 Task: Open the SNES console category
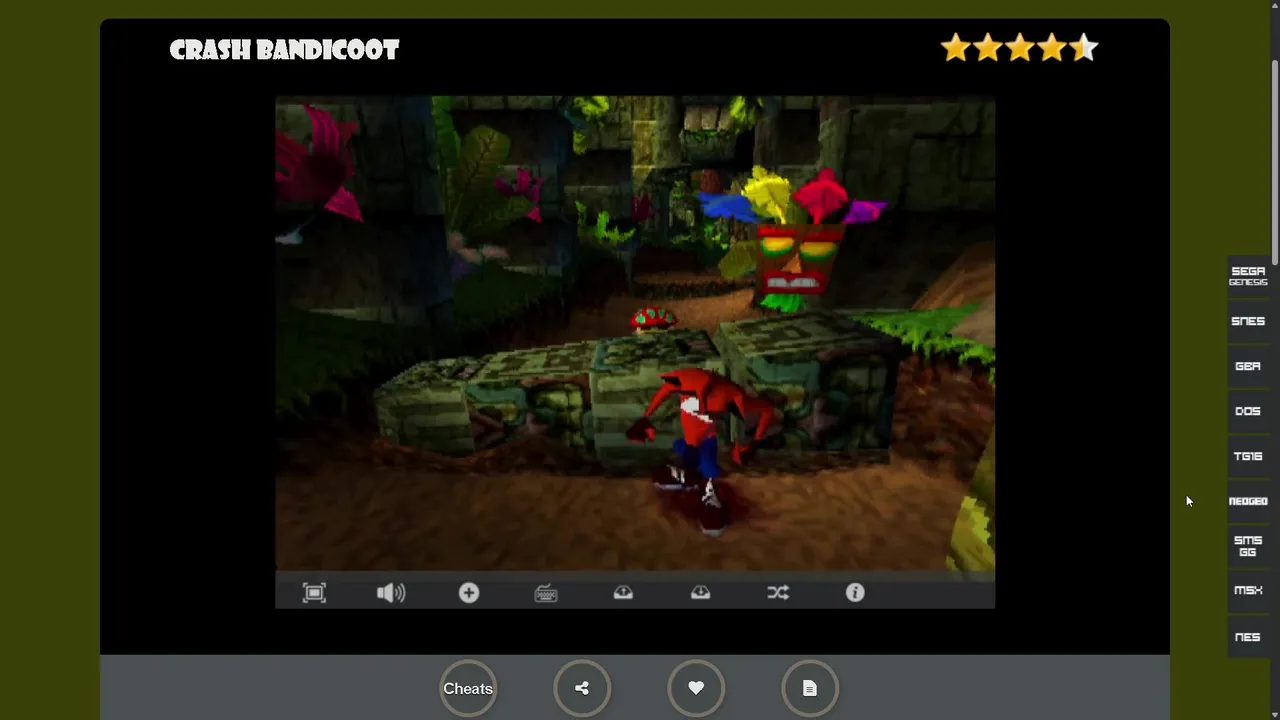click(1248, 321)
